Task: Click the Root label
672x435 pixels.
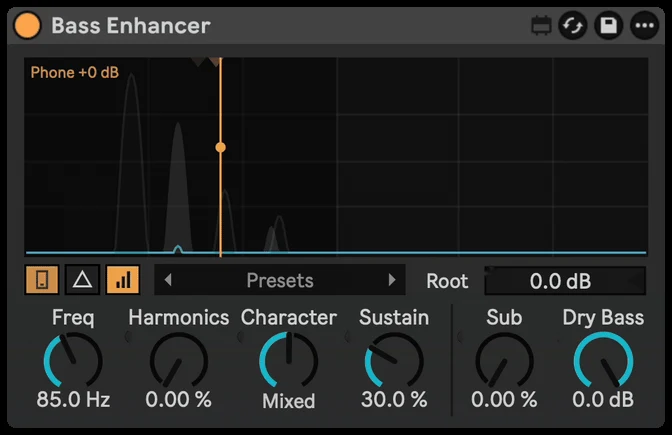Action: coord(447,281)
